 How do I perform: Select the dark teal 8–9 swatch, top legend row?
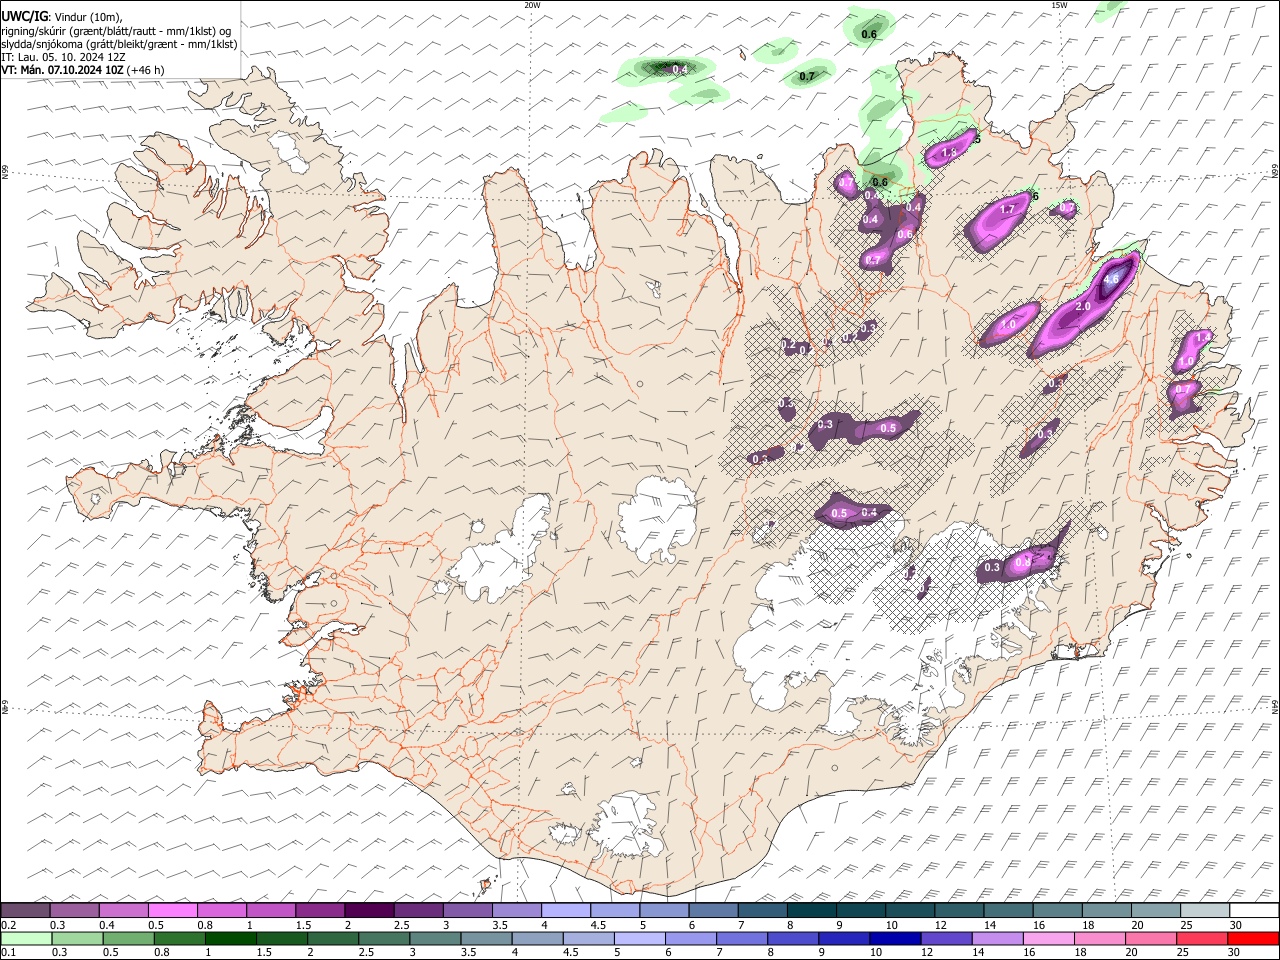coord(812,911)
